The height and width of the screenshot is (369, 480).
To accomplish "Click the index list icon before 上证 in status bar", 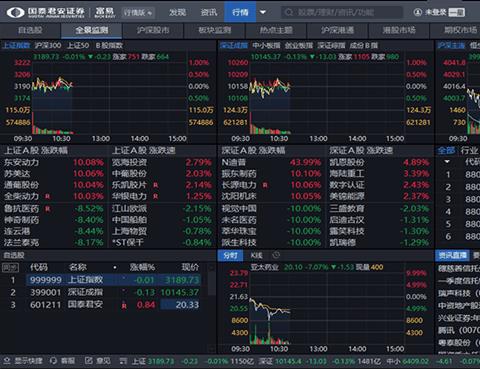I will point(123,361).
